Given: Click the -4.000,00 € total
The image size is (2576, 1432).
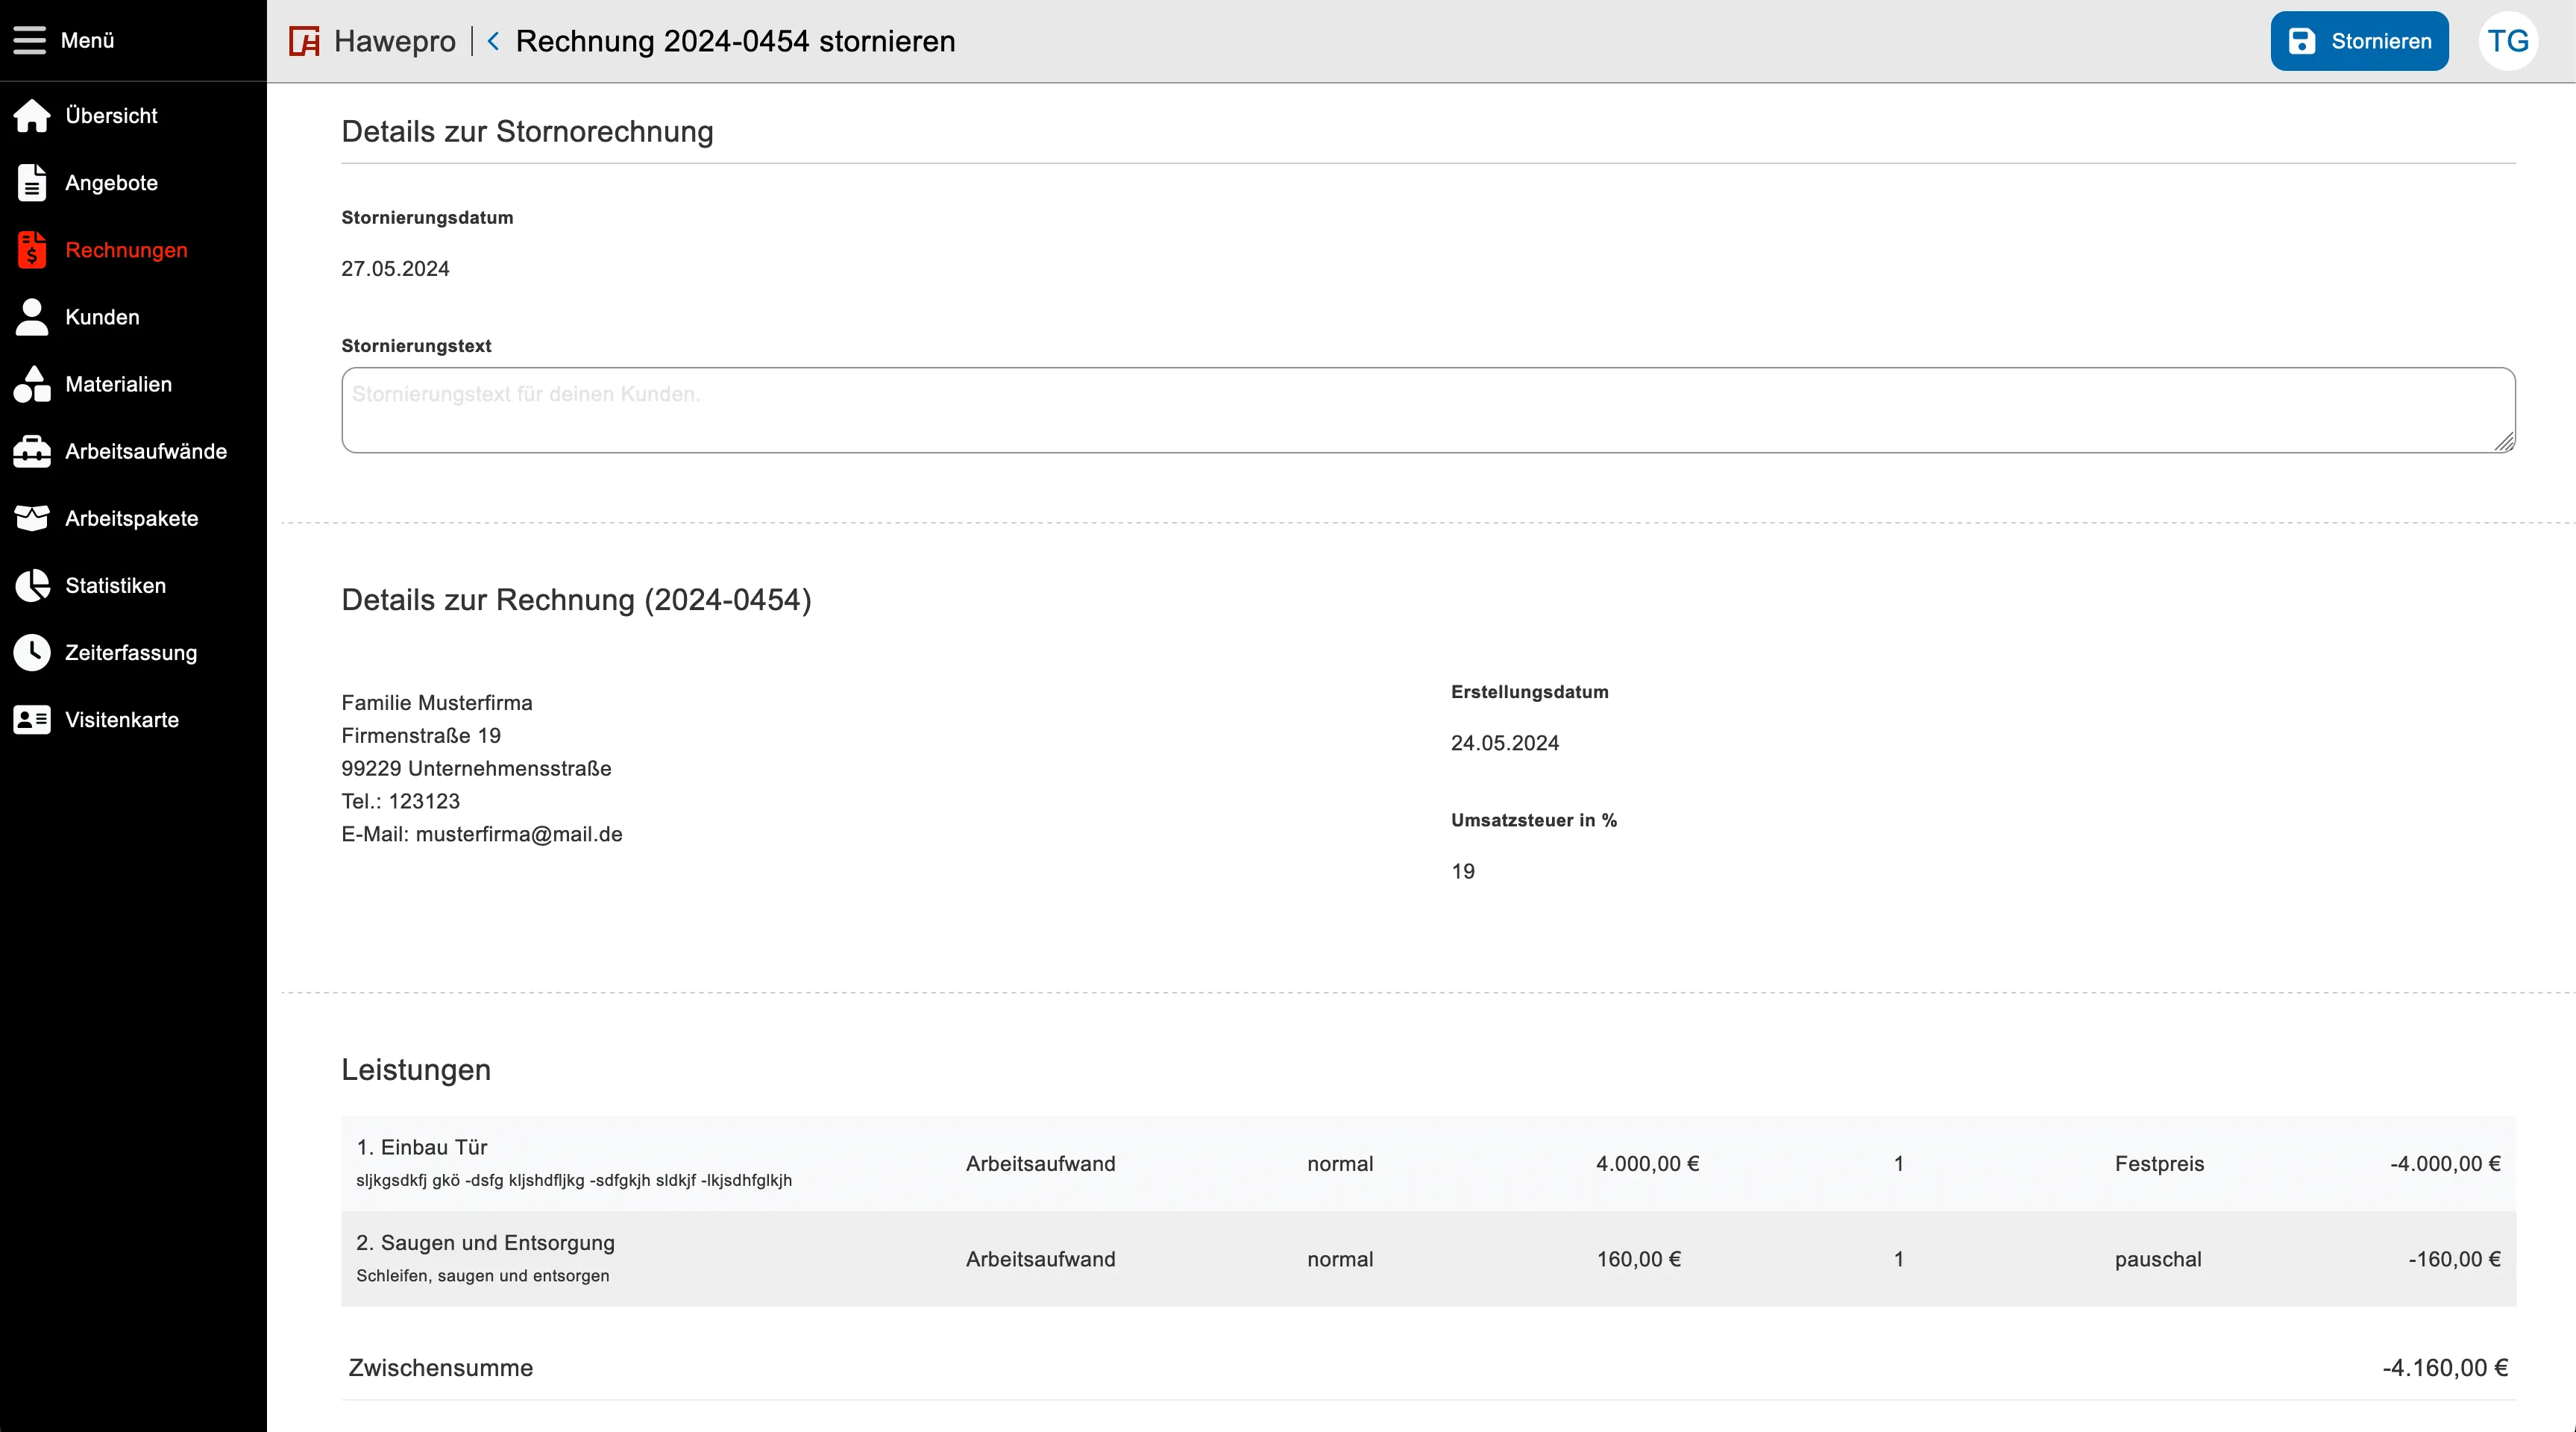Looking at the screenshot, I should (x=2445, y=1164).
